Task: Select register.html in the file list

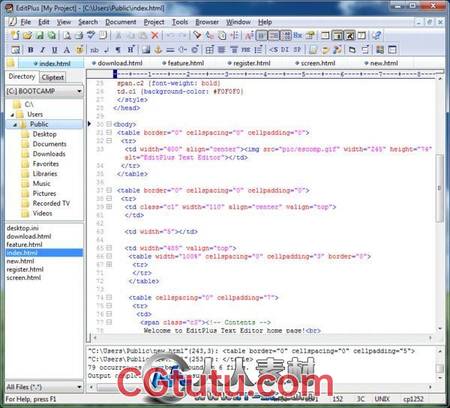Action: point(25,269)
